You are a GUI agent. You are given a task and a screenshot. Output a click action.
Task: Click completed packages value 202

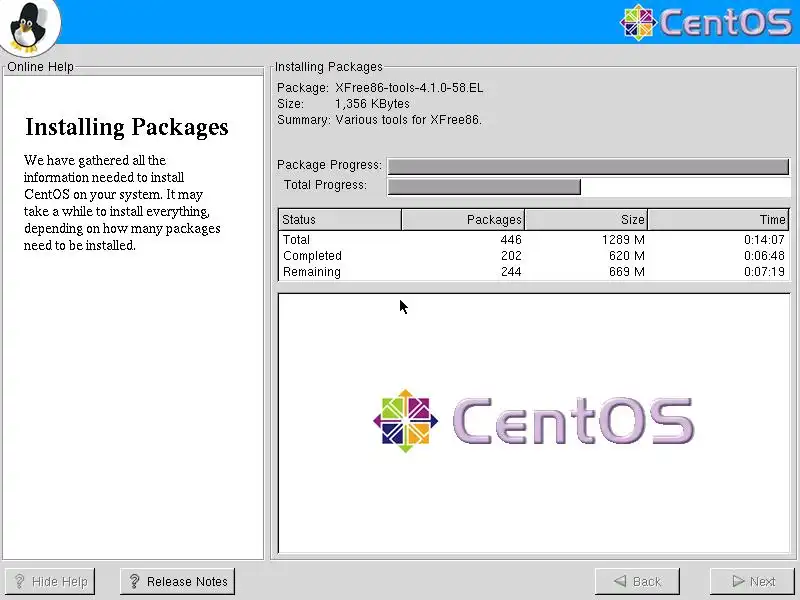click(511, 256)
